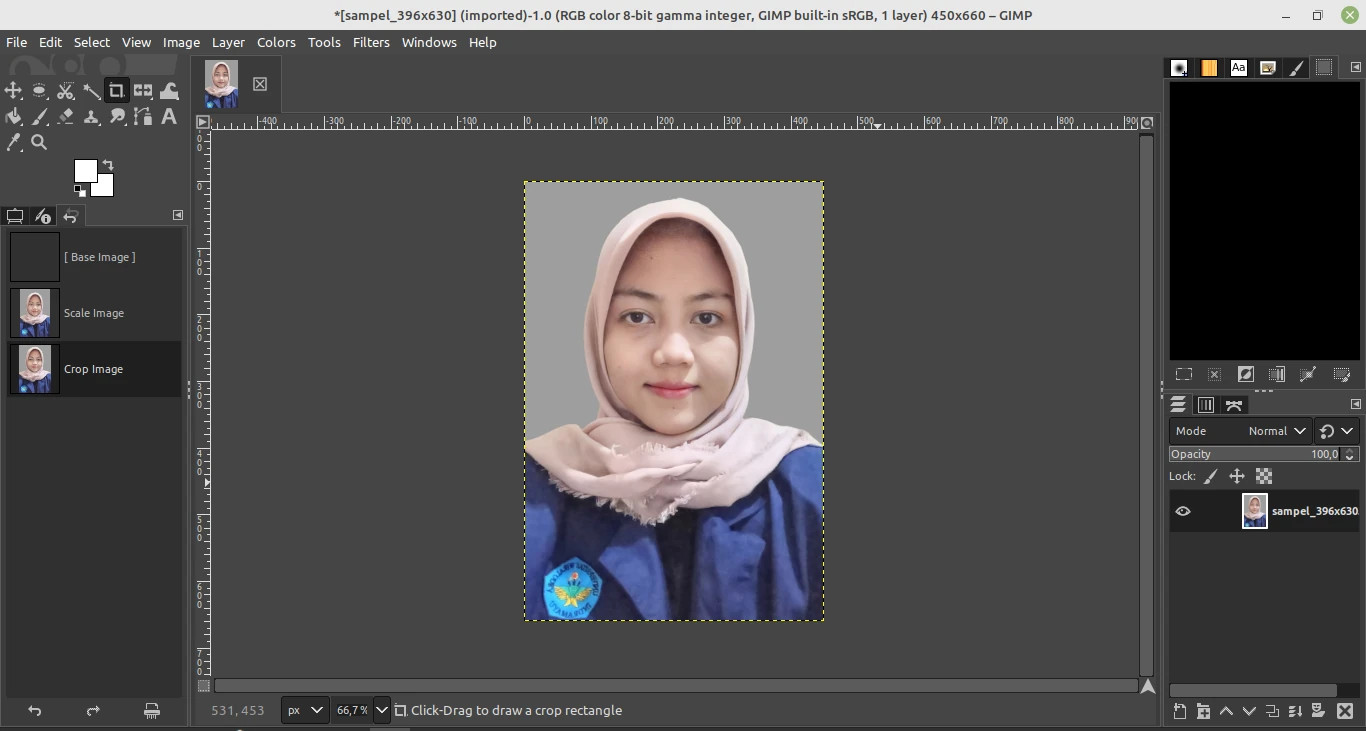Open the Filters menu
1366x731 pixels.
(x=371, y=42)
